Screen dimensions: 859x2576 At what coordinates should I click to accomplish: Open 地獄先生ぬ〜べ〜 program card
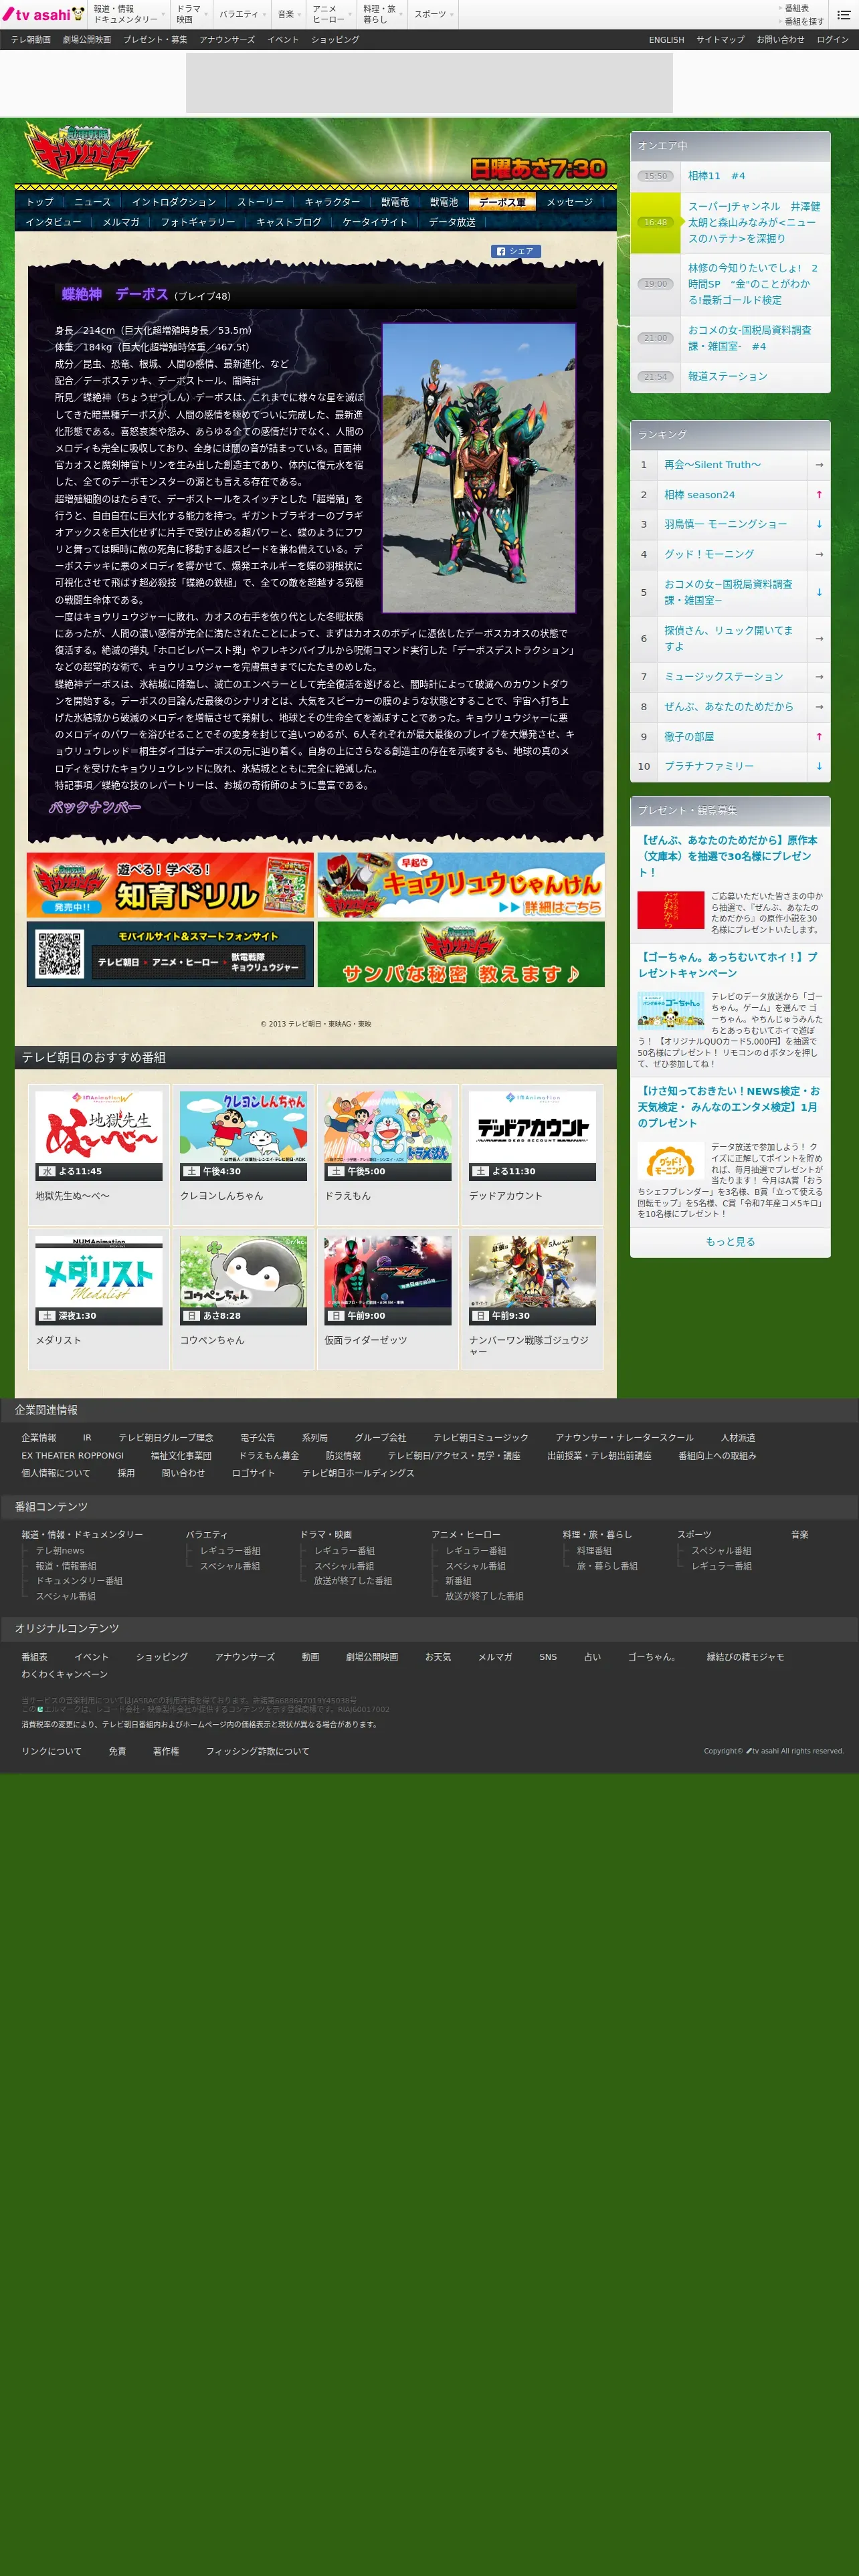point(99,1154)
